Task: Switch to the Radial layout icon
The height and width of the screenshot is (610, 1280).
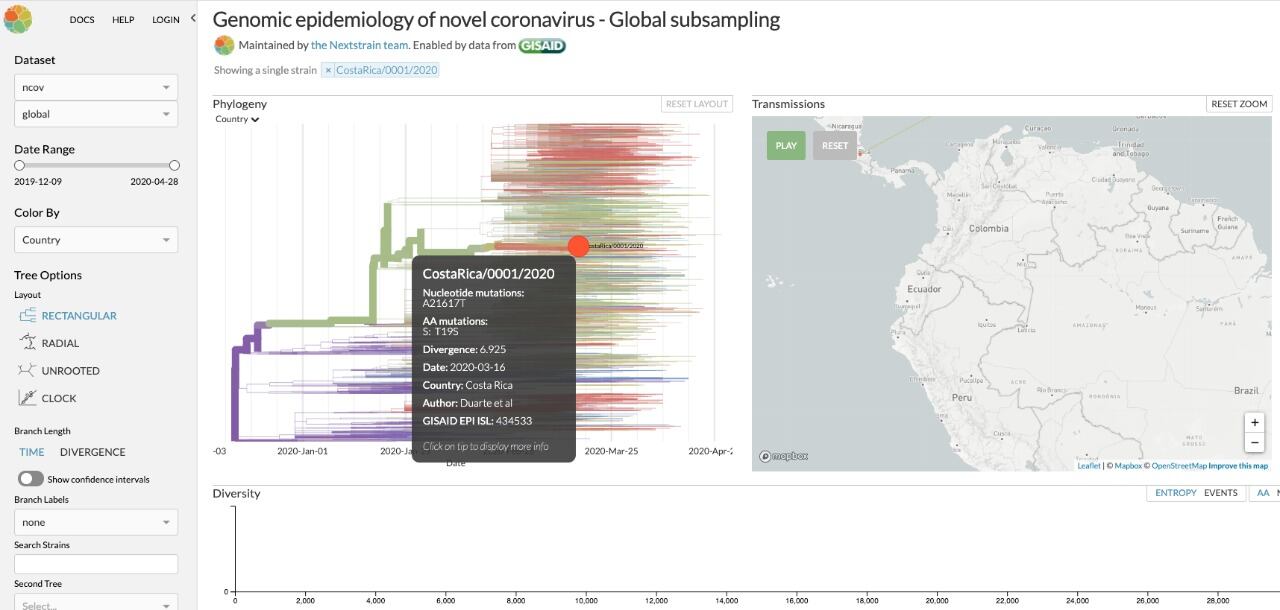Action: (27, 343)
